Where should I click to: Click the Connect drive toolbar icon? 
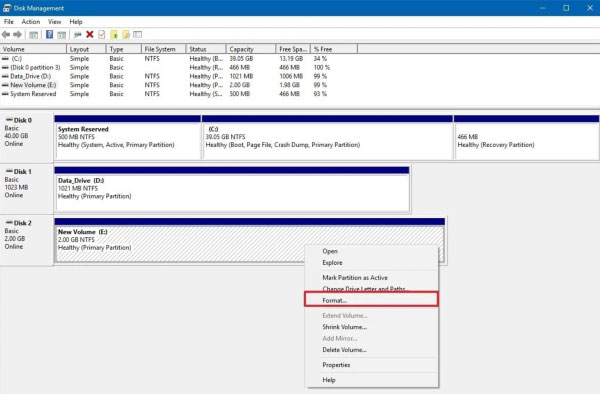tap(78, 34)
